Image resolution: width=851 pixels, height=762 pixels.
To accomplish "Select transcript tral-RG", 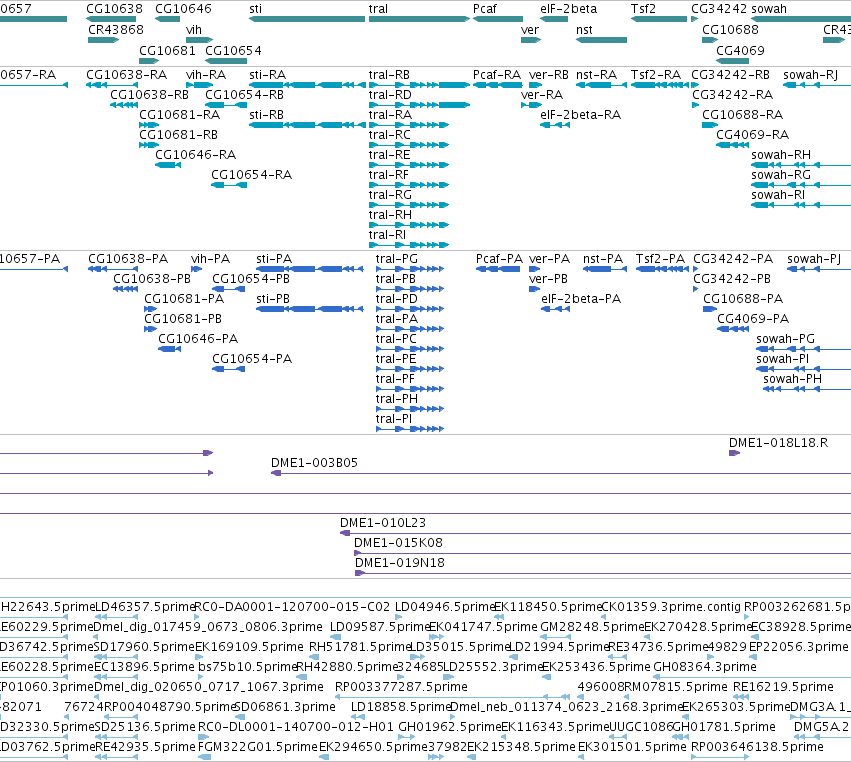I will [409, 205].
